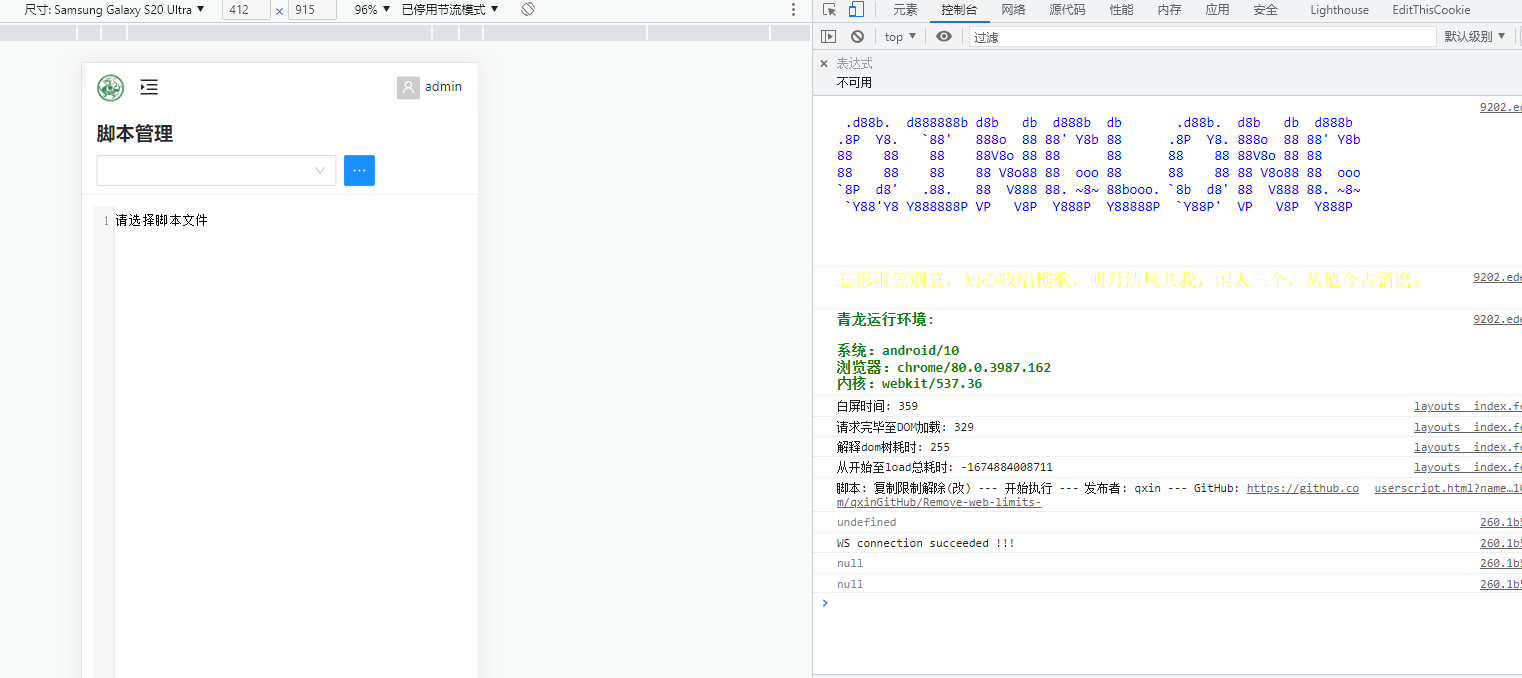Click the viewport width field showing 412

(x=245, y=10)
